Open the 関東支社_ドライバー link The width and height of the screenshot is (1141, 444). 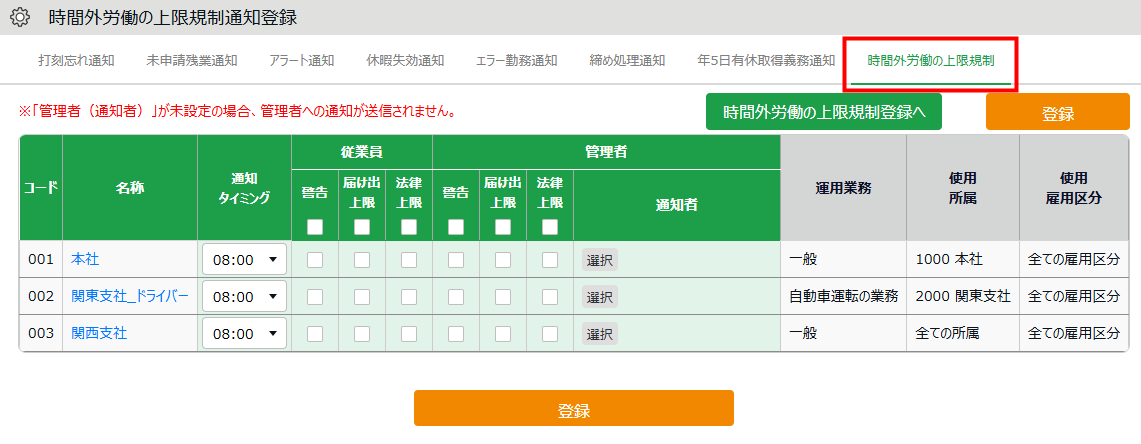(x=130, y=296)
